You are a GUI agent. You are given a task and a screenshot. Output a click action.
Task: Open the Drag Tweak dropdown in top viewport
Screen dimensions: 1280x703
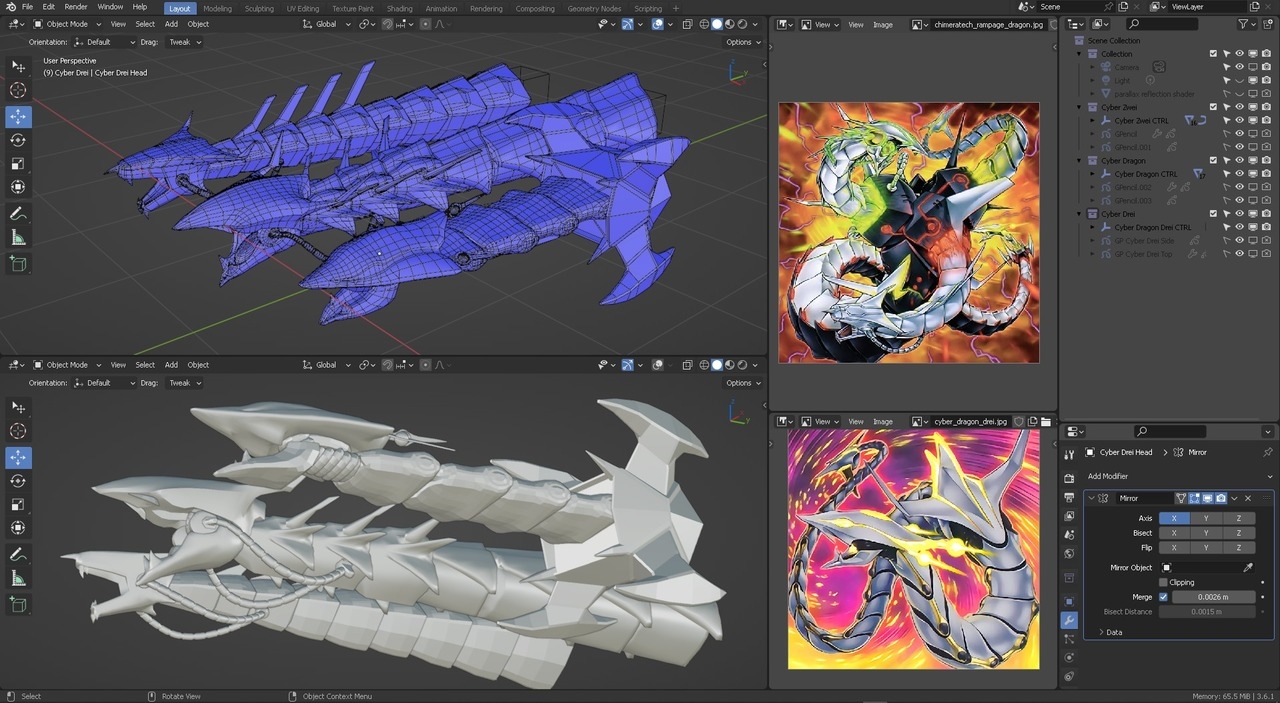184,42
